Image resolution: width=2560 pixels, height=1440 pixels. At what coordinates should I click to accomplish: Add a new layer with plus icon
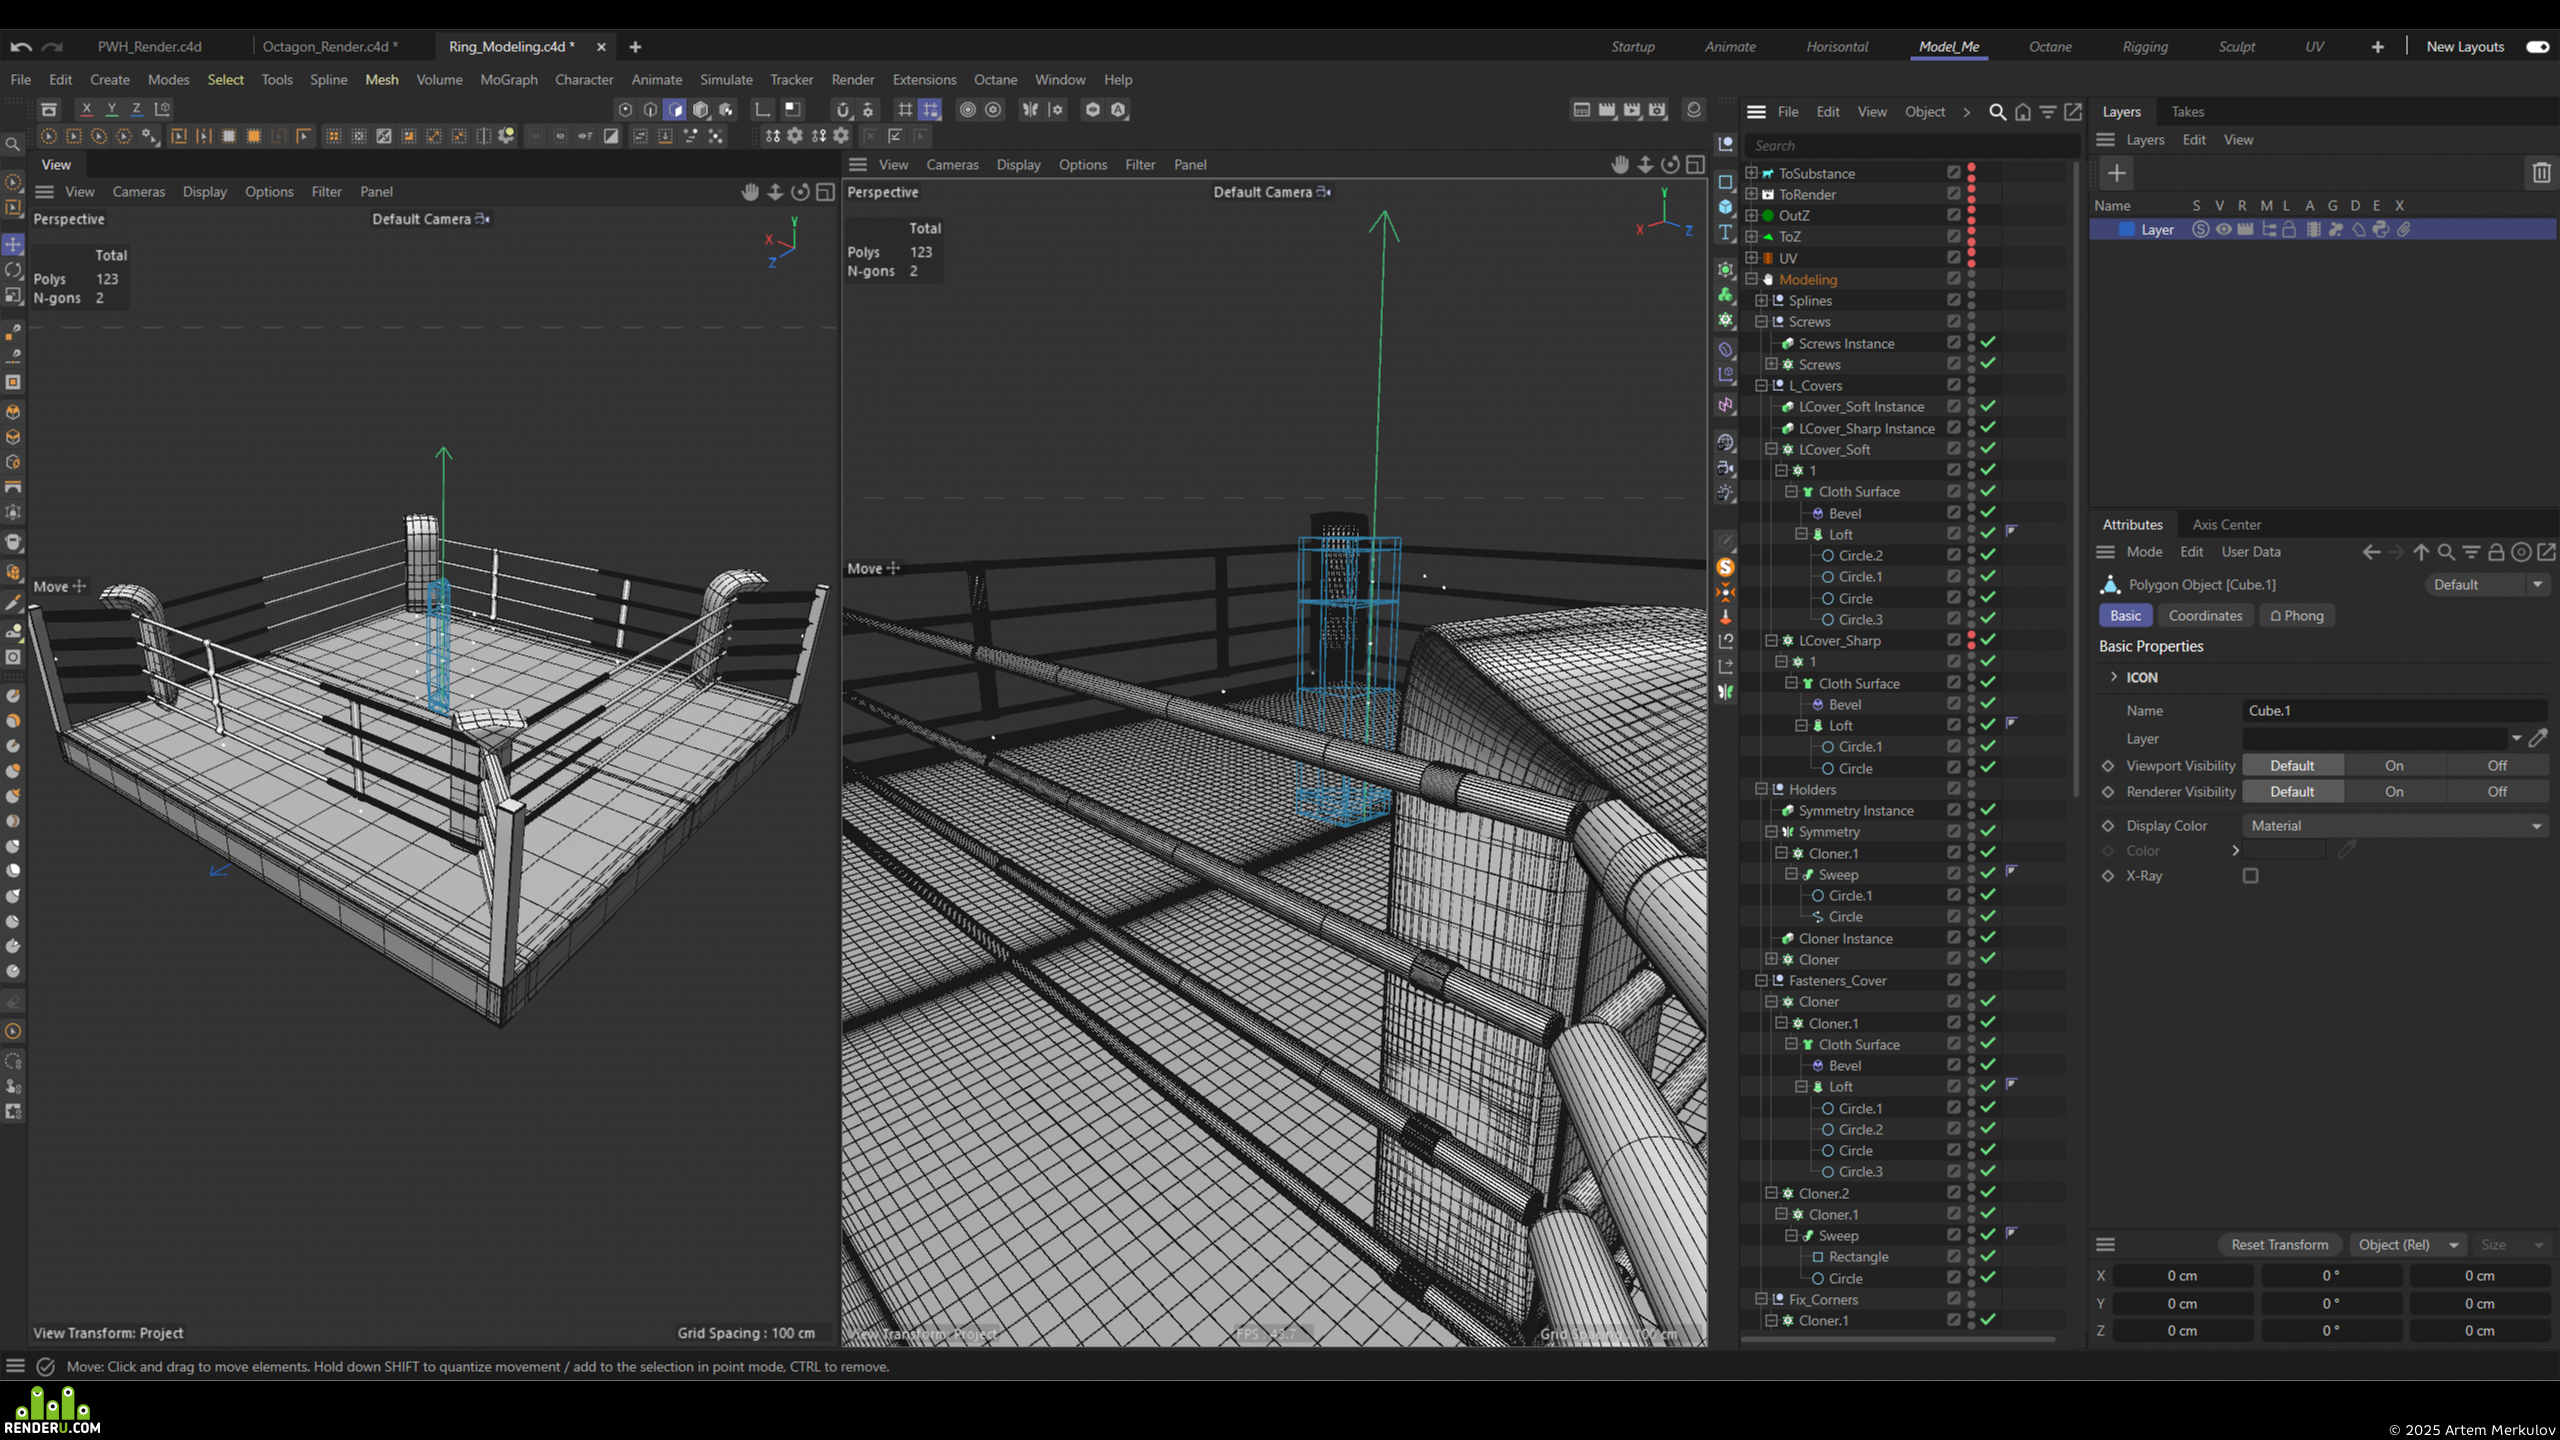tap(2117, 173)
